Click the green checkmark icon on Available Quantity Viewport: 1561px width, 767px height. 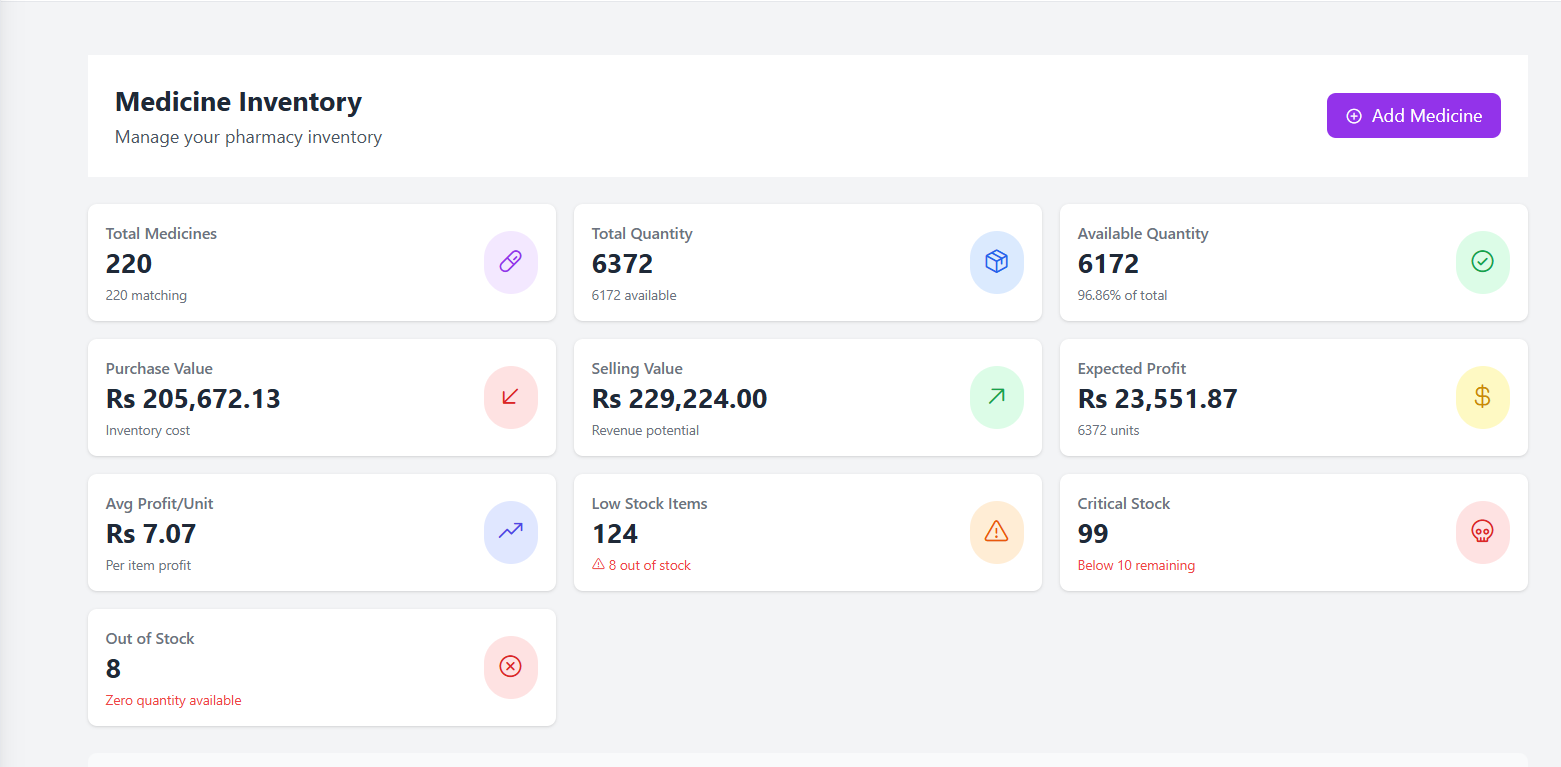coord(1482,262)
